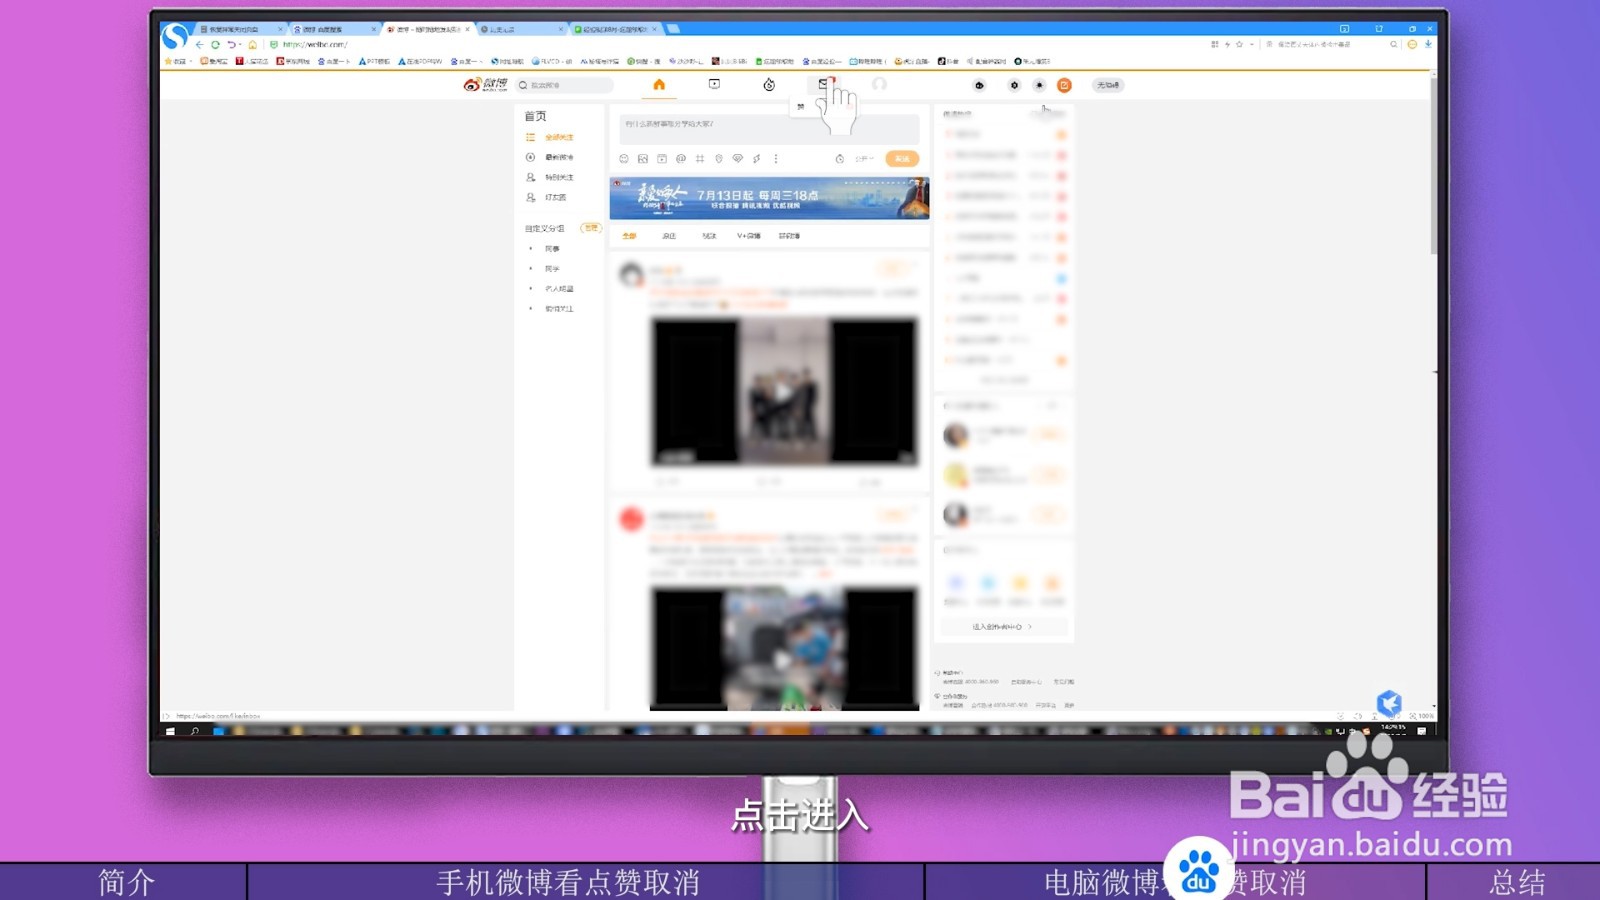Click the browser search magnifier icon
The height and width of the screenshot is (900, 1600).
click(1394, 45)
